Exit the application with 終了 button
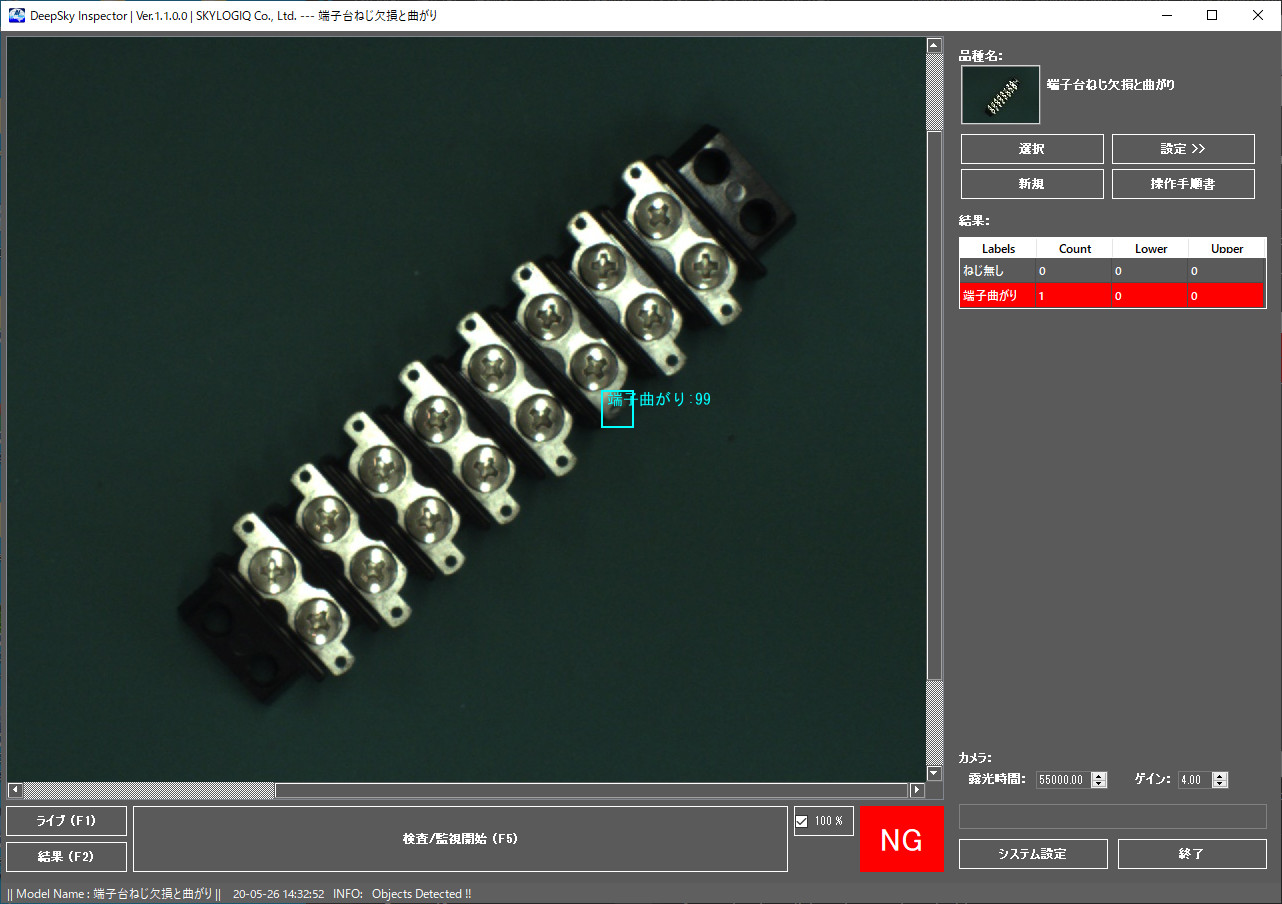Image resolution: width=1282 pixels, height=904 pixels. [x=1192, y=854]
